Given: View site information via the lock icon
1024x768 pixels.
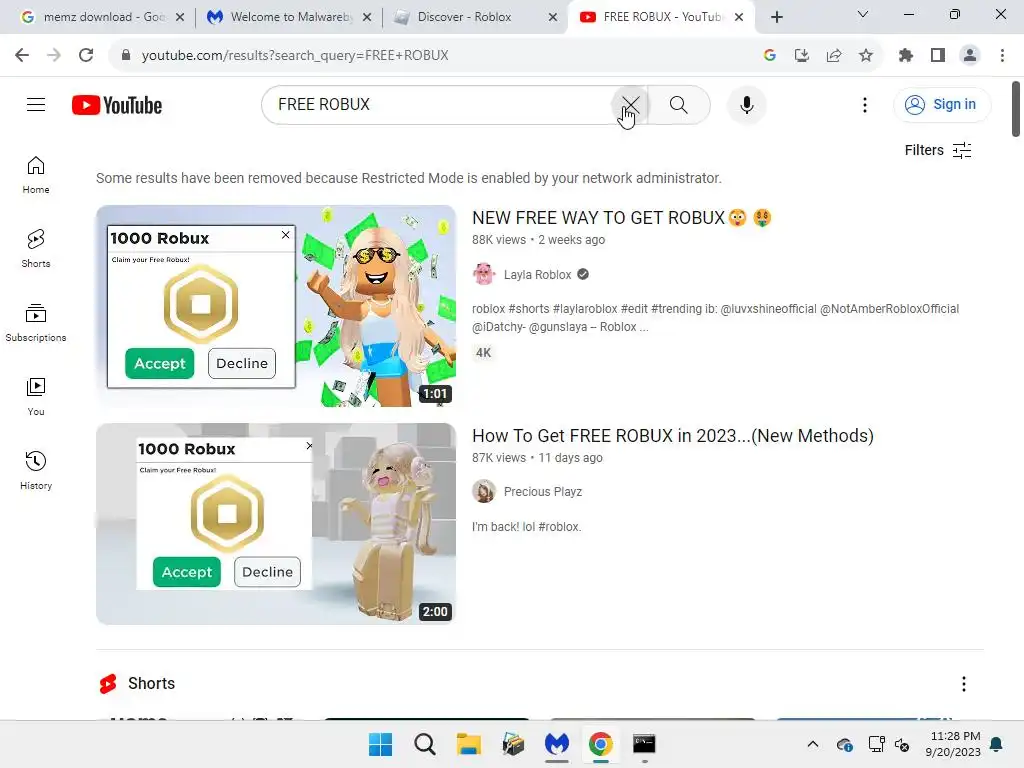Looking at the screenshot, I should pyautogui.click(x=126, y=56).
